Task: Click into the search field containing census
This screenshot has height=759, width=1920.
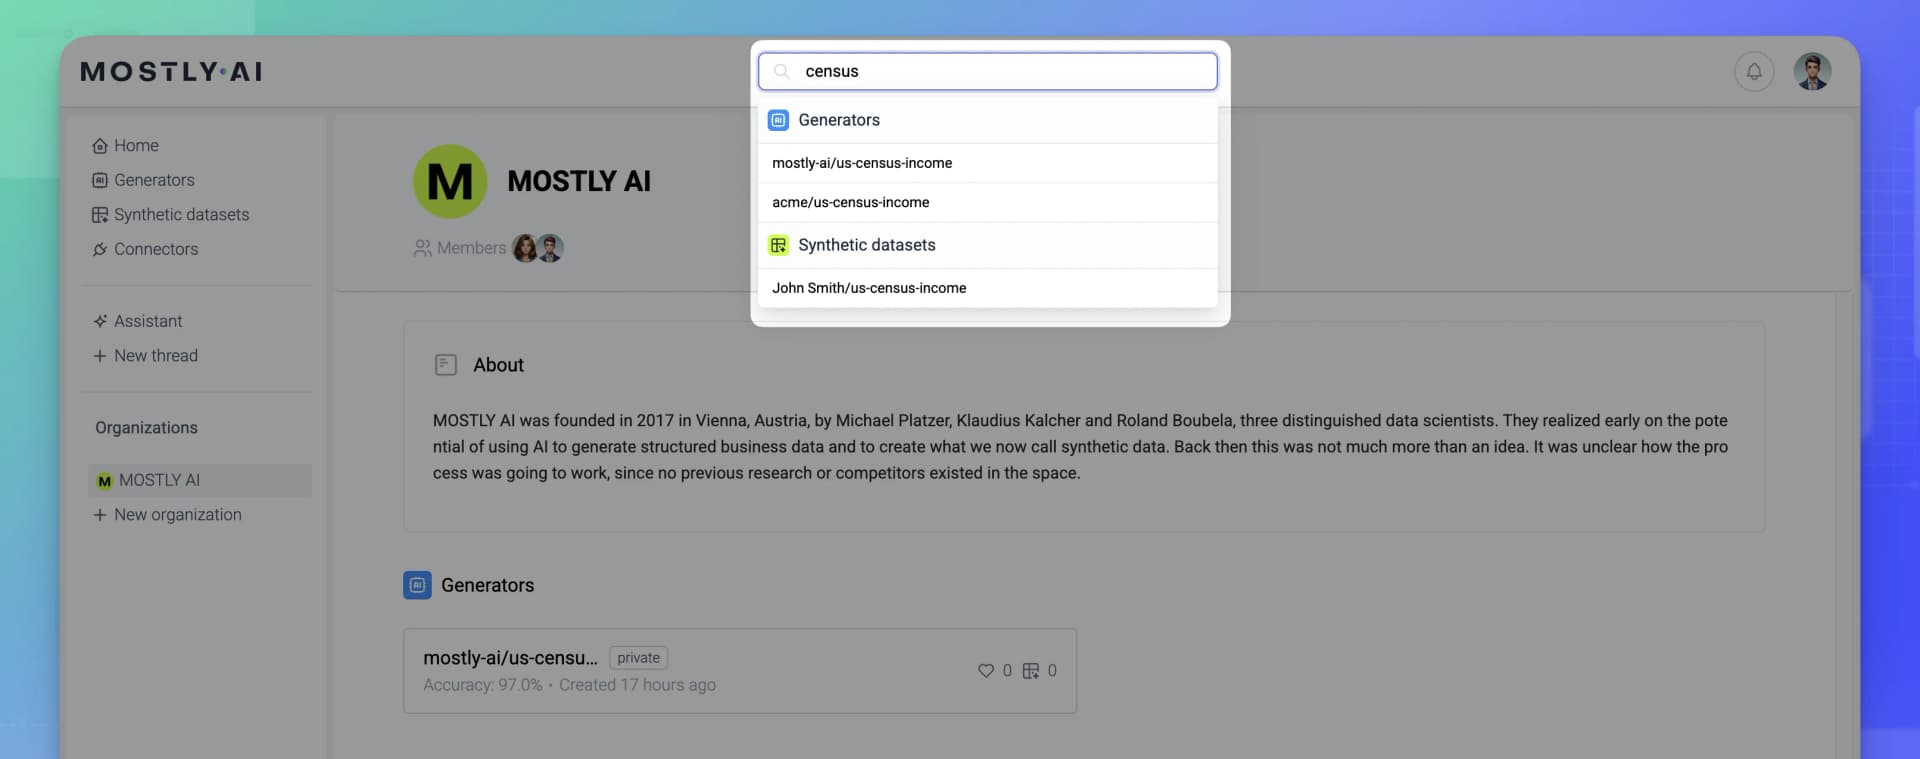Action: [988, 71]
